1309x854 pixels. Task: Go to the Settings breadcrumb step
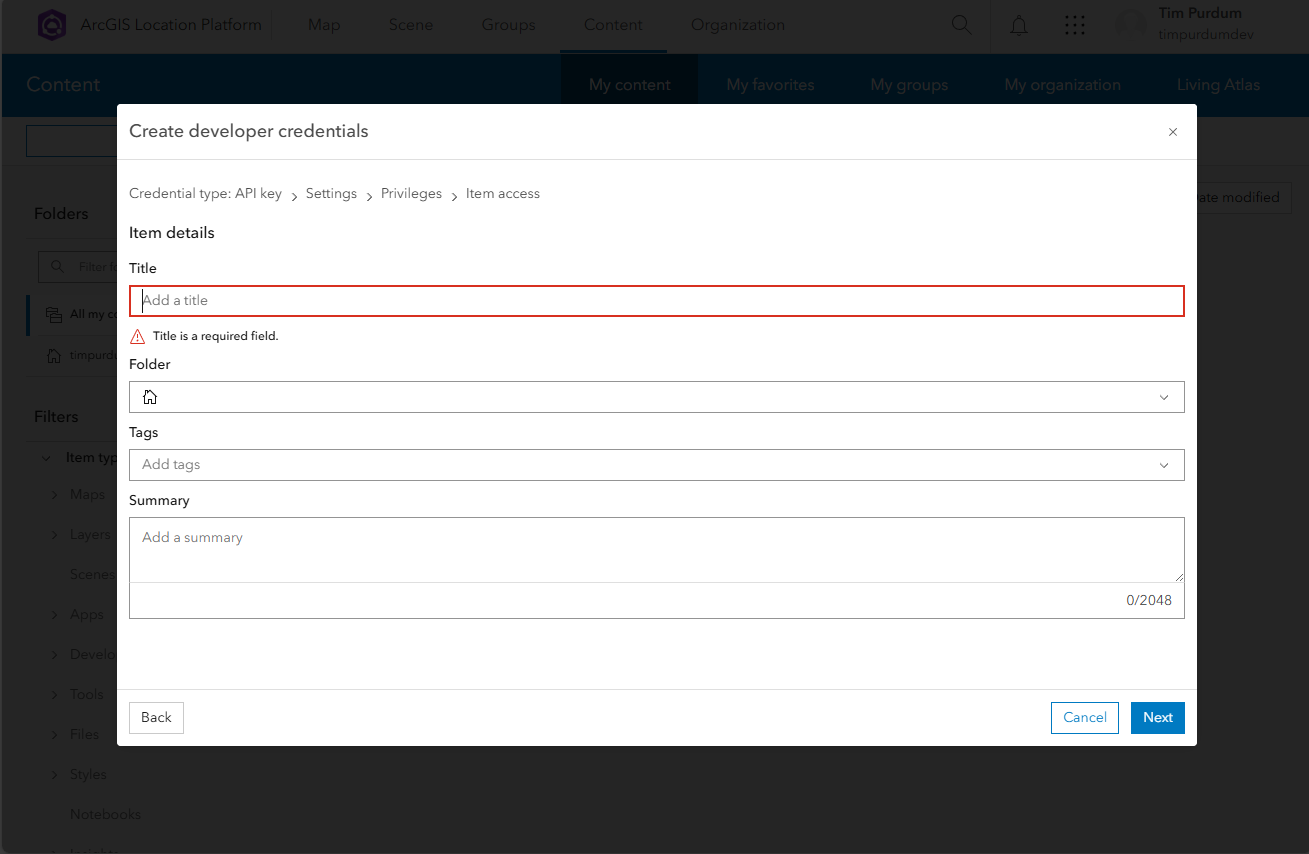click(x=331, y=194)
